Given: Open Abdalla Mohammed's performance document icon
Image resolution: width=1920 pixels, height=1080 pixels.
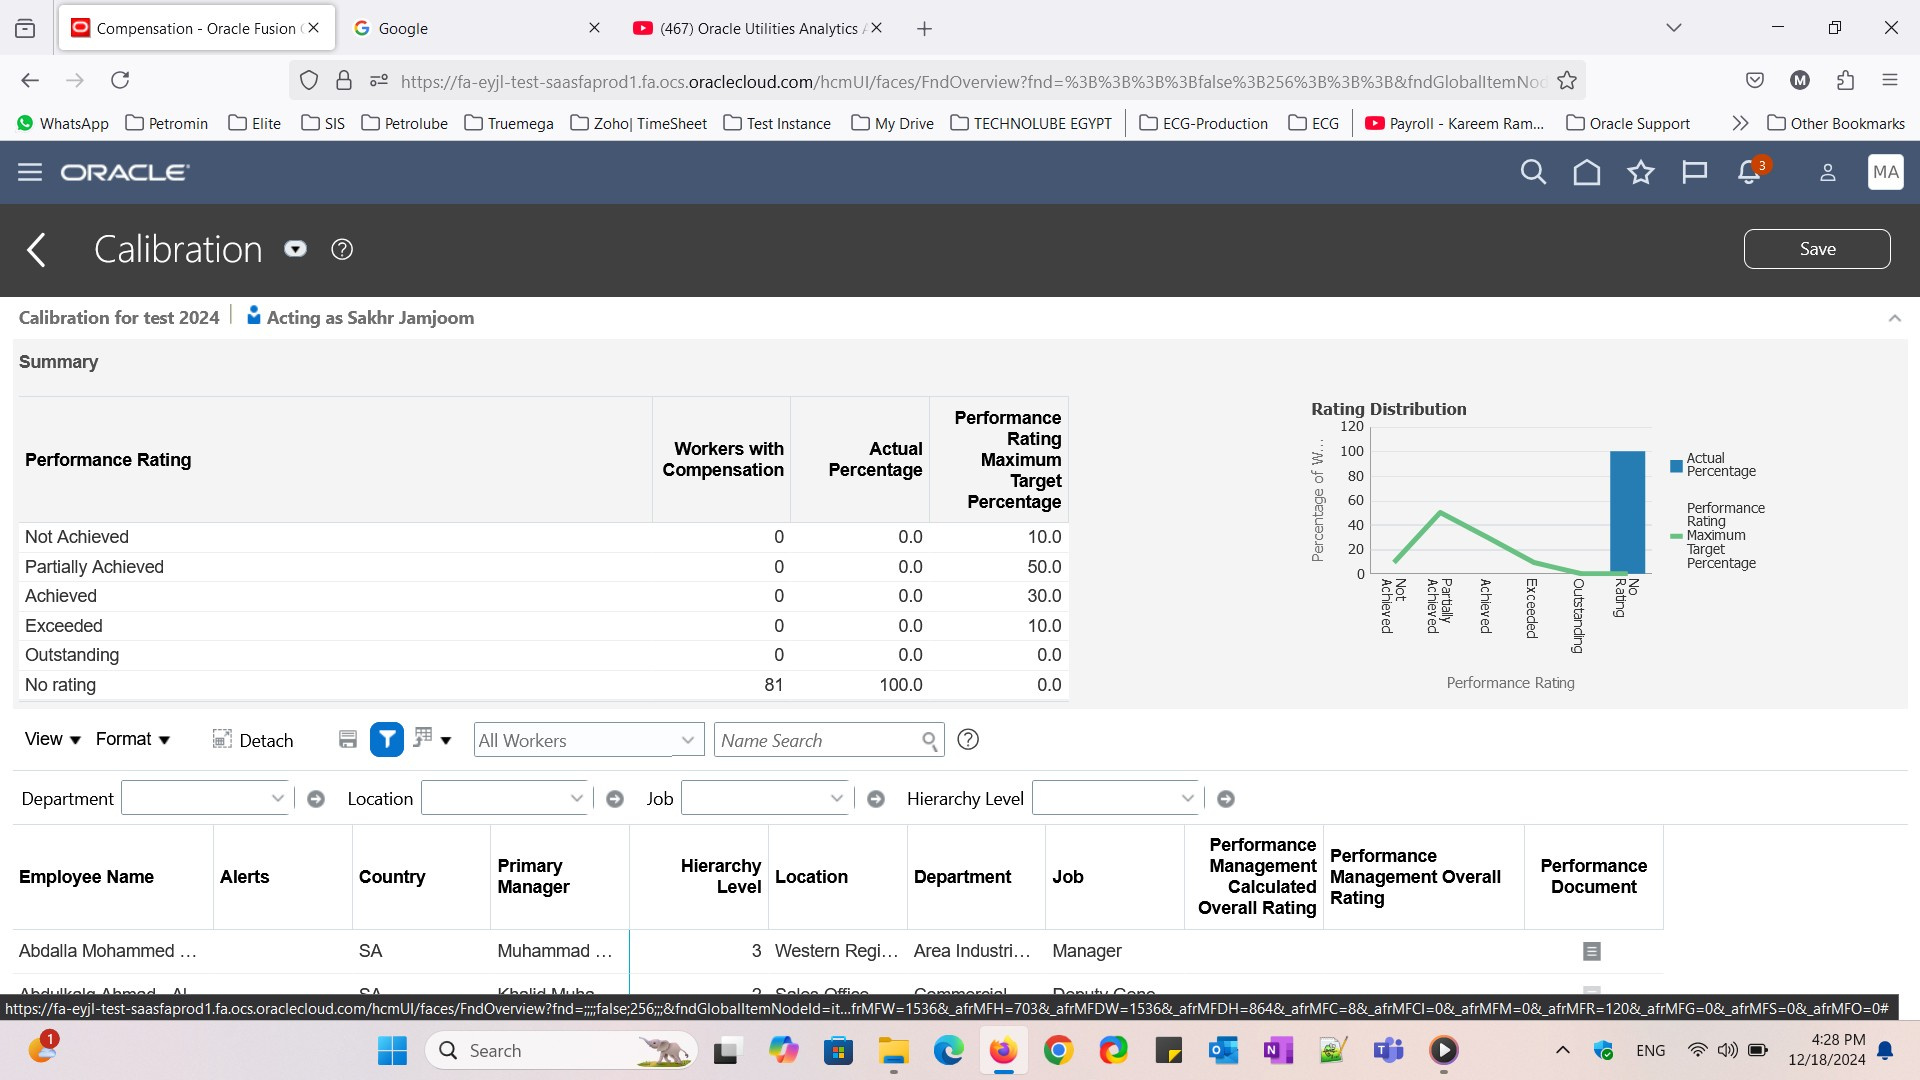Looking at the screenshot, I should coord(1591,951).
